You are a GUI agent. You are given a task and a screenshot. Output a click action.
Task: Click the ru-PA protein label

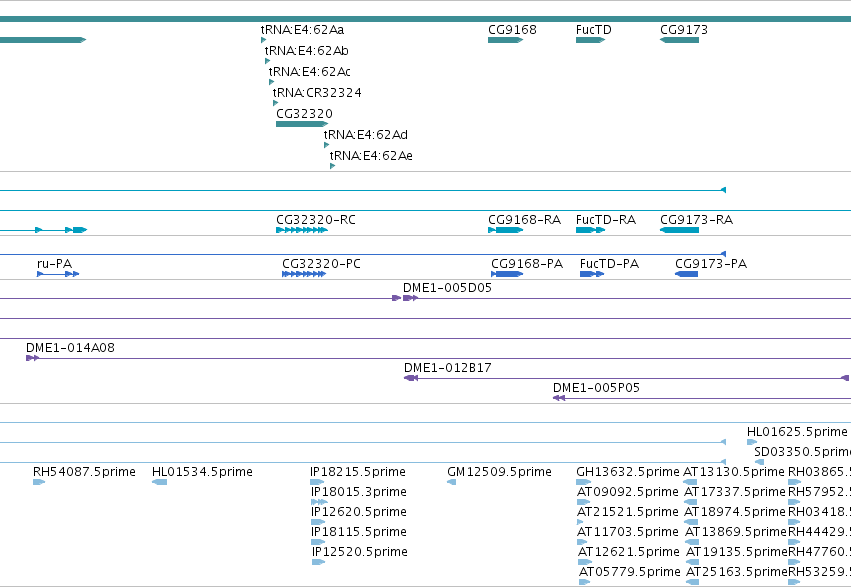(54, 264)
